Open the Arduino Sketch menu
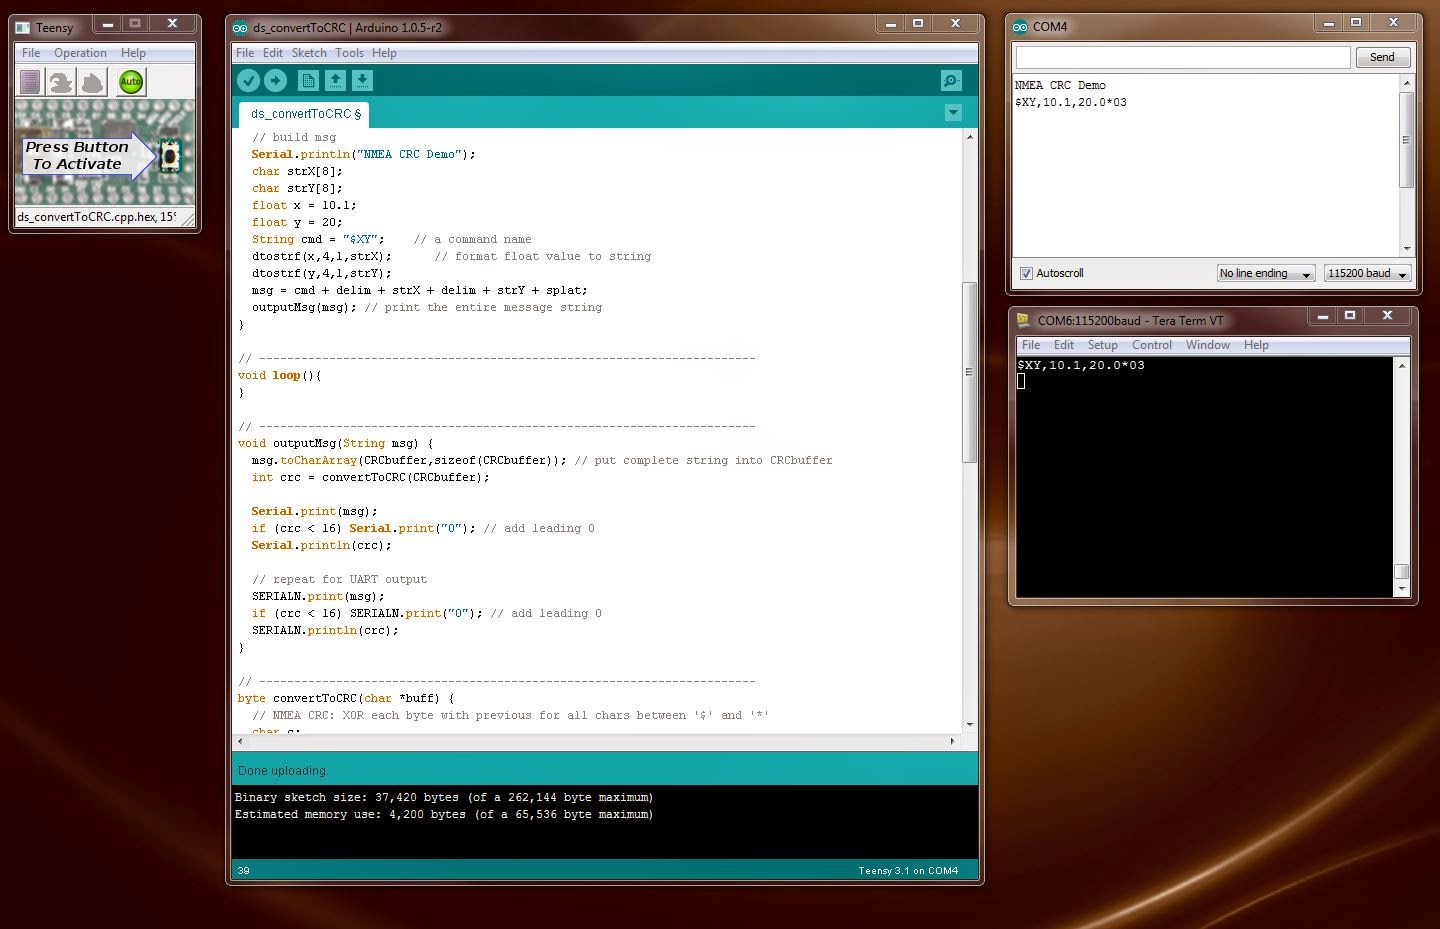 pyautogui.click(x=309, y=53)
